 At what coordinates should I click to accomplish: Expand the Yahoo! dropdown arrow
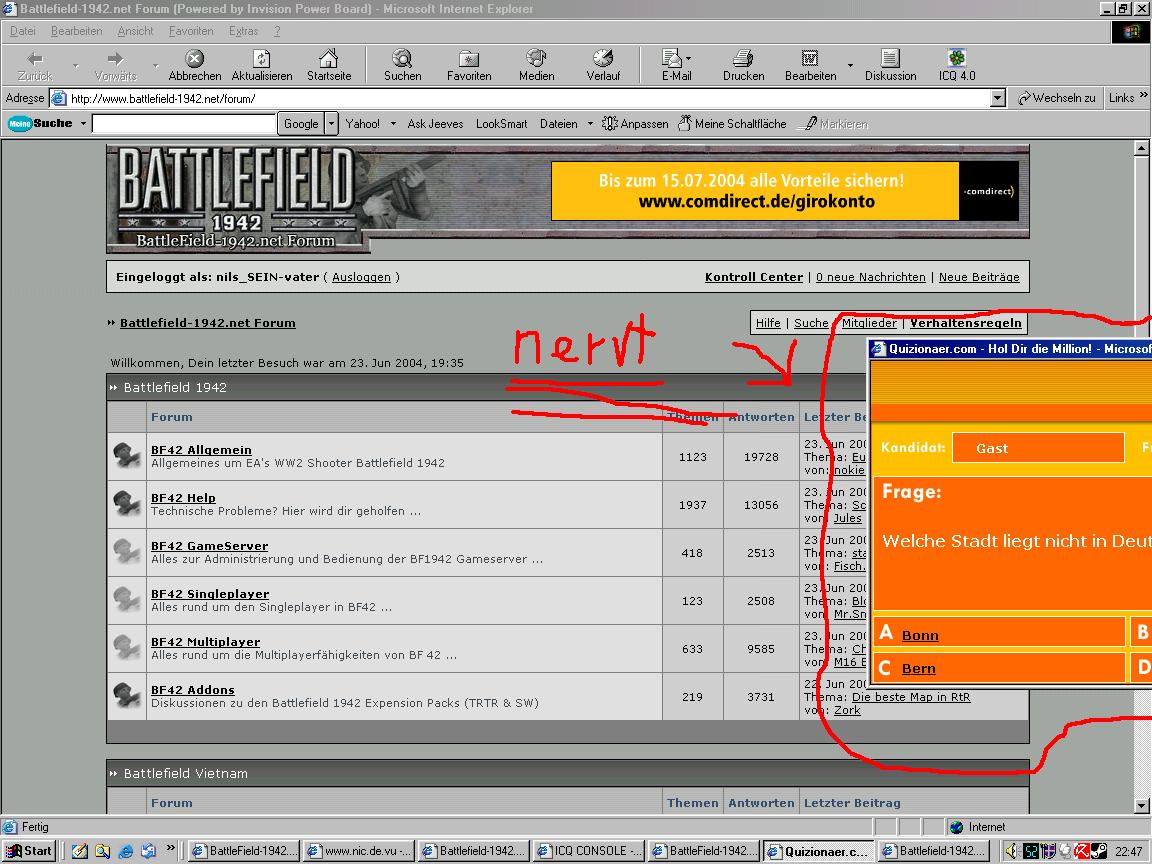(x=393, y=123)
